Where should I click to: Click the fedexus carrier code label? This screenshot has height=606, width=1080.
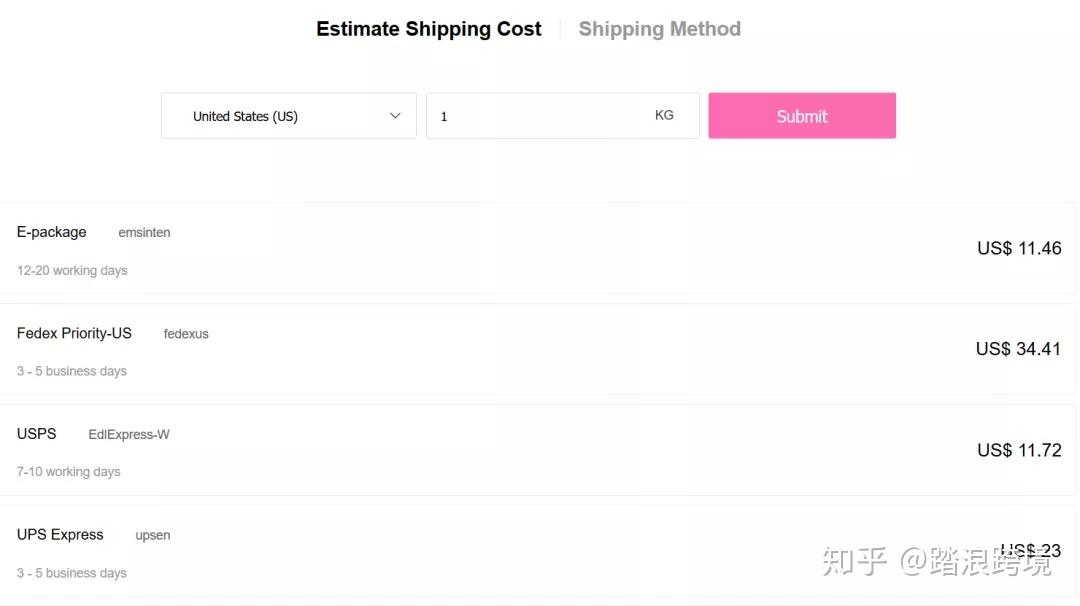click(186, 334)
